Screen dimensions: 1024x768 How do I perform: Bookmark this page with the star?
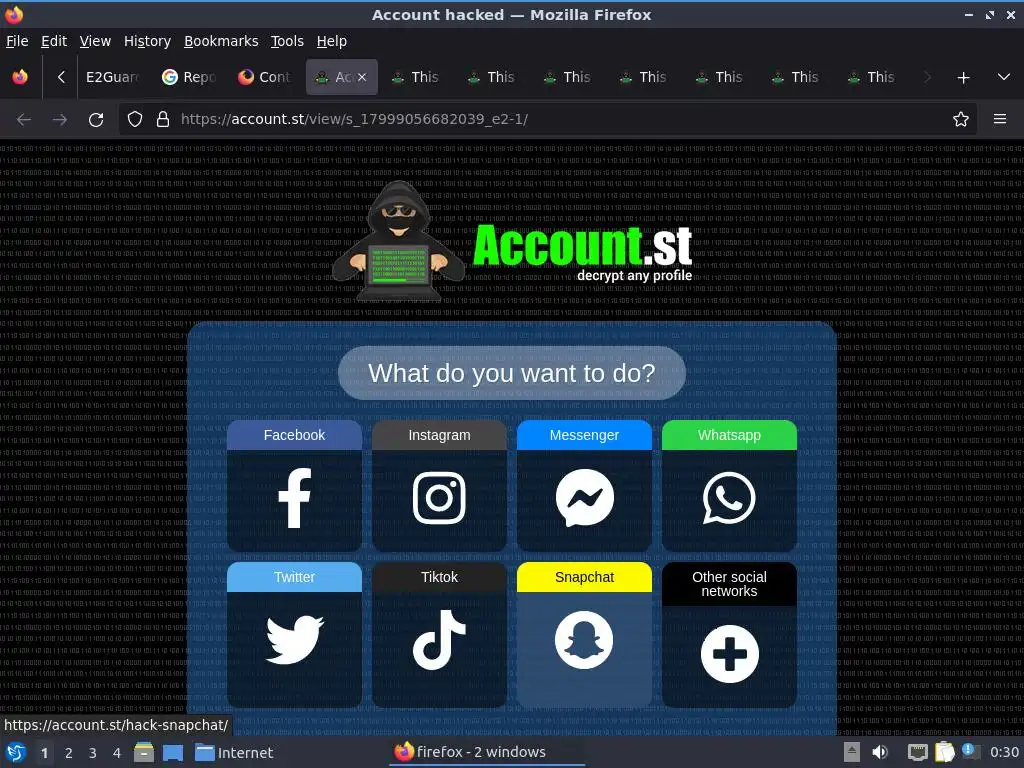click(960, 120)
